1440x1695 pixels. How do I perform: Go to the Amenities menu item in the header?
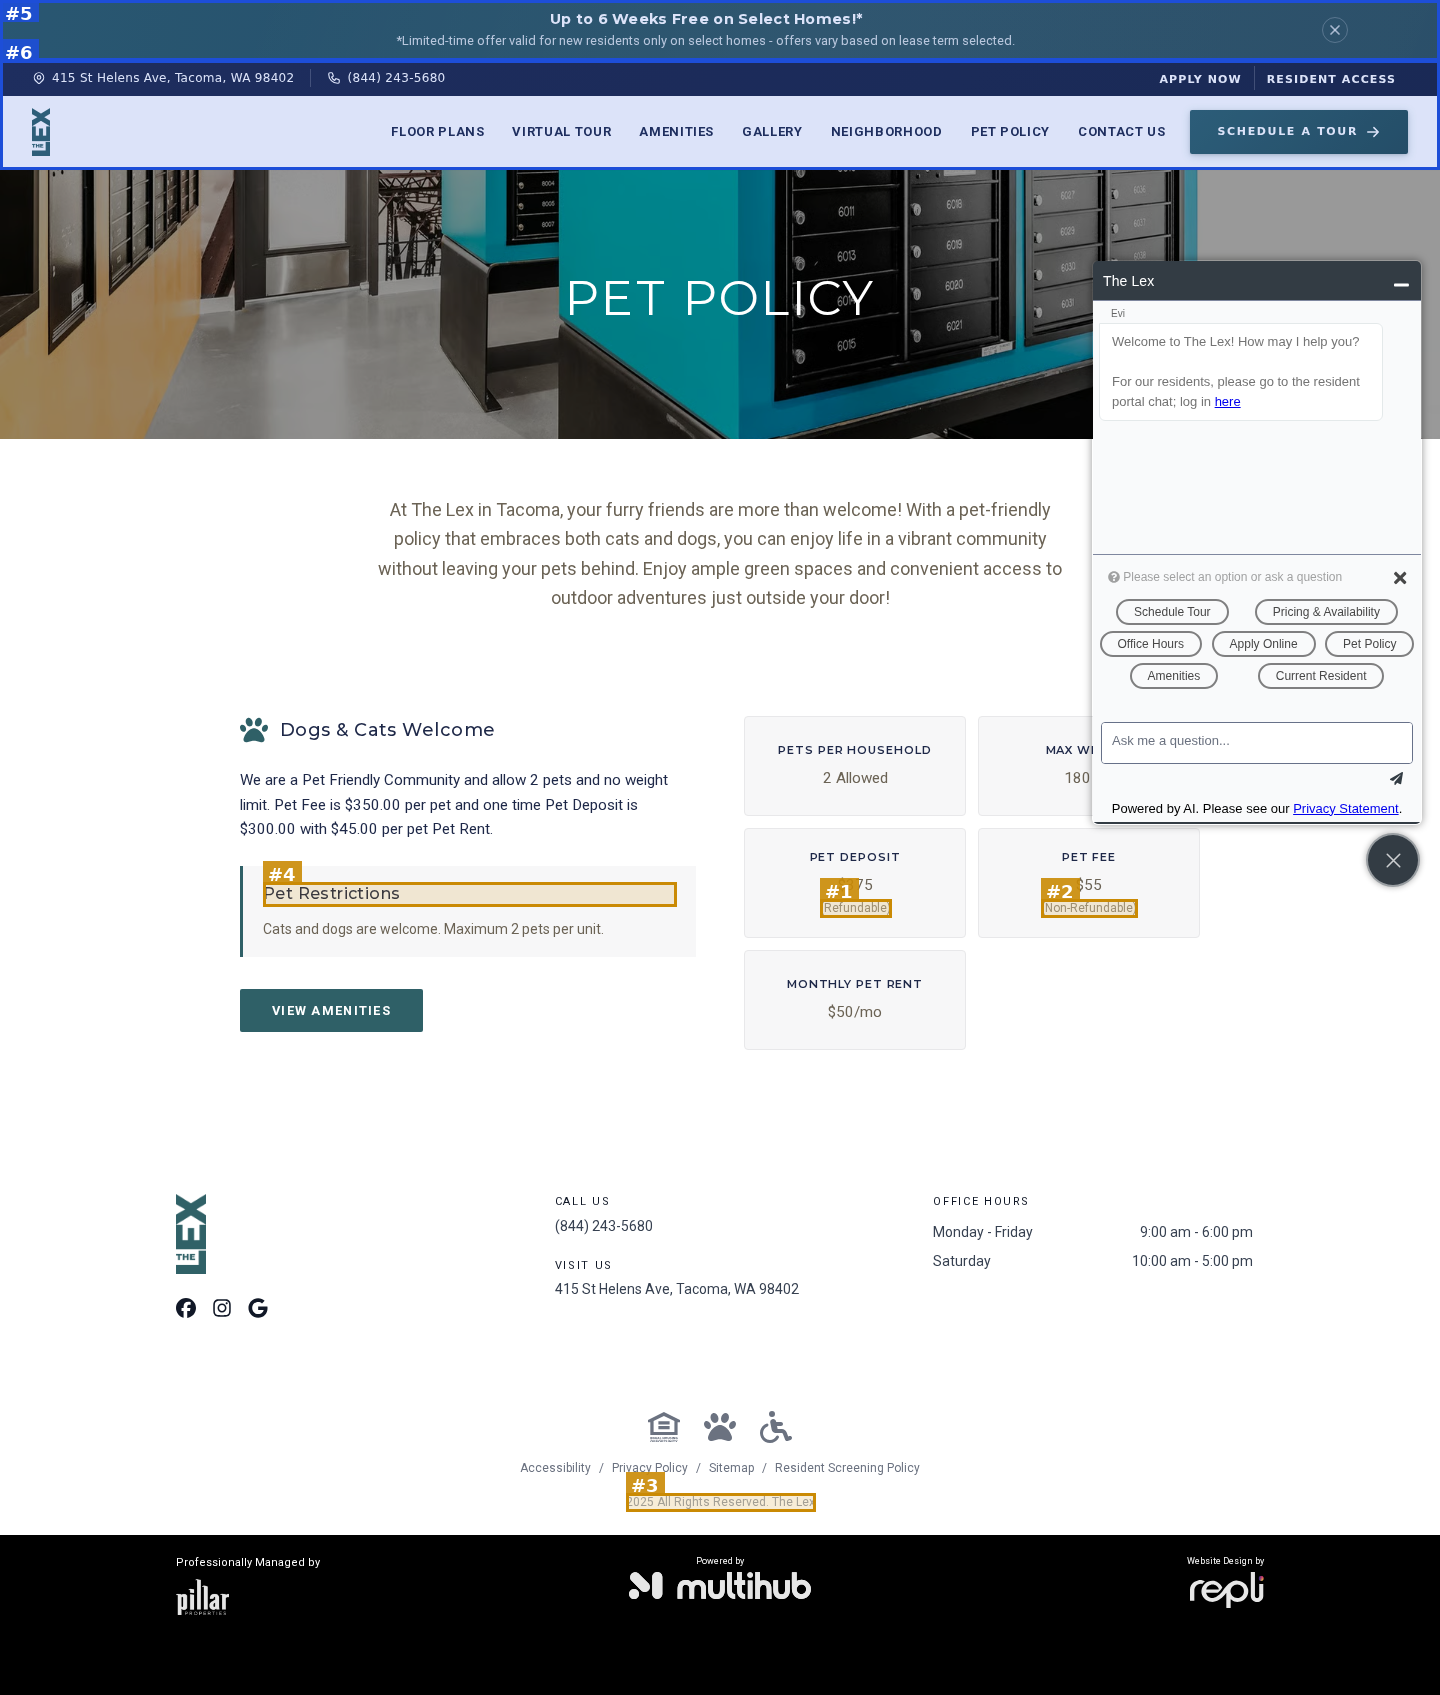click(x=677, y=132)
